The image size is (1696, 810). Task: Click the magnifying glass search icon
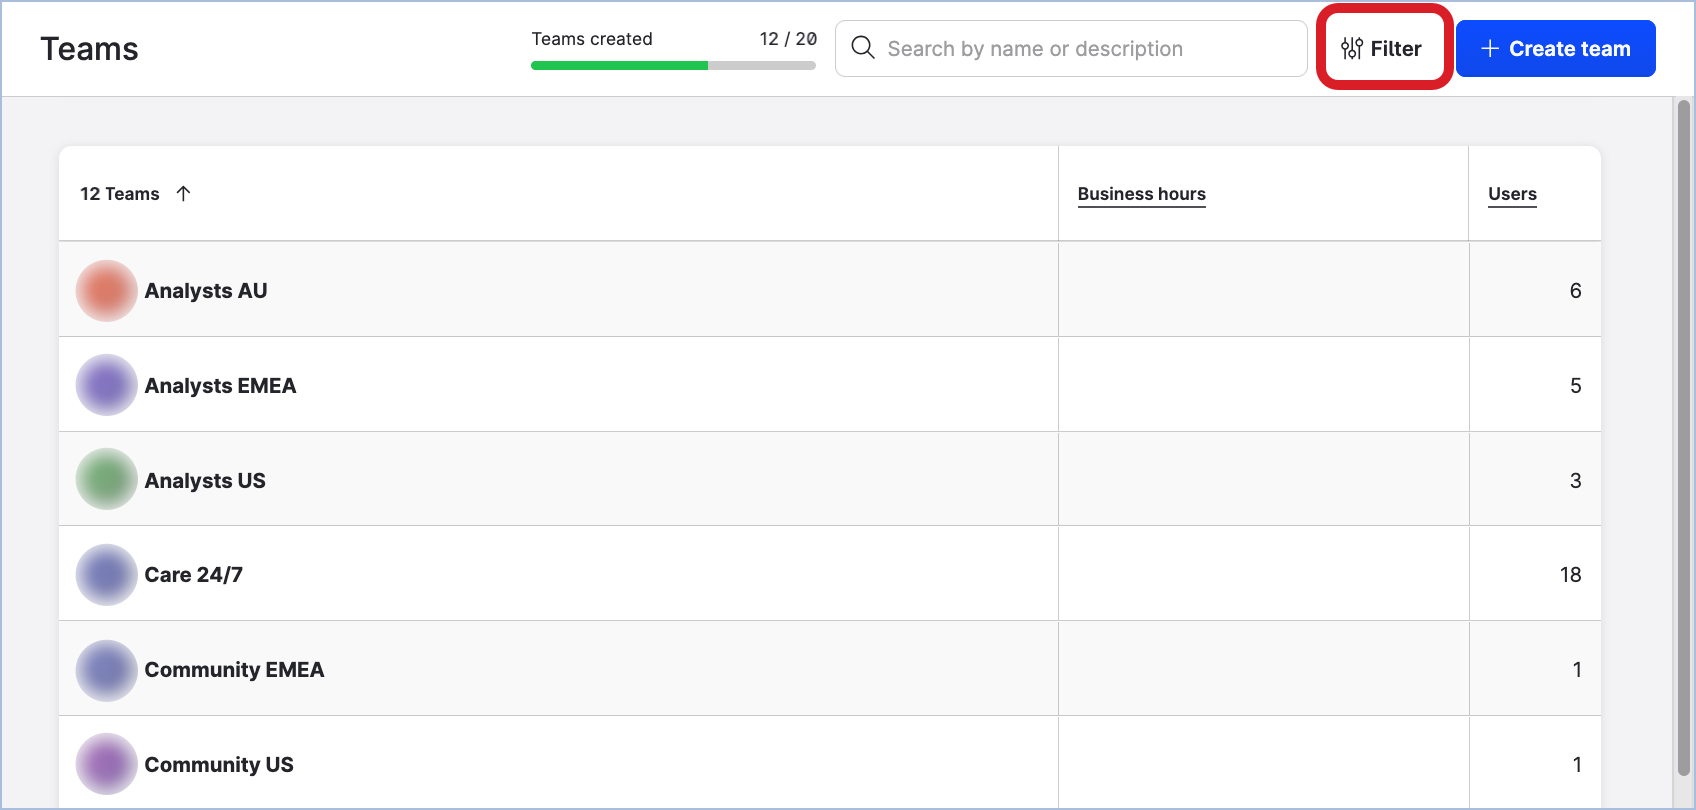pyautogui.click(x=863, y=48)
